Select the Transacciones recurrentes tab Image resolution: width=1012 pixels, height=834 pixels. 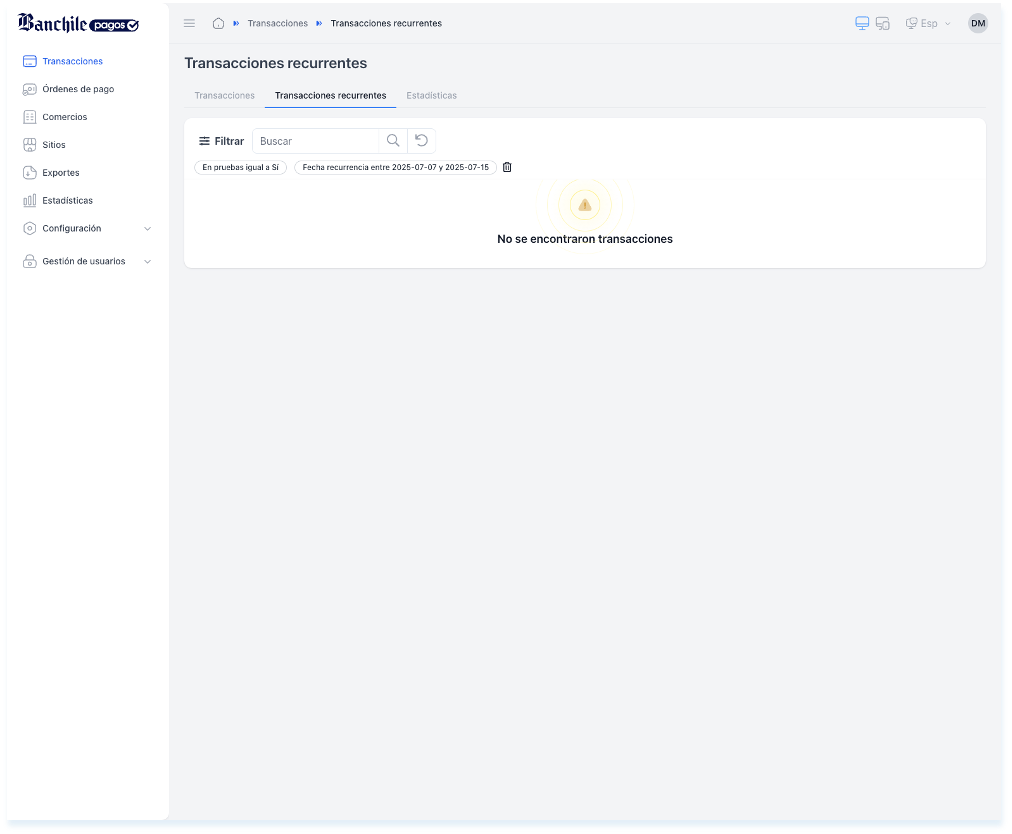coord(330,96)
